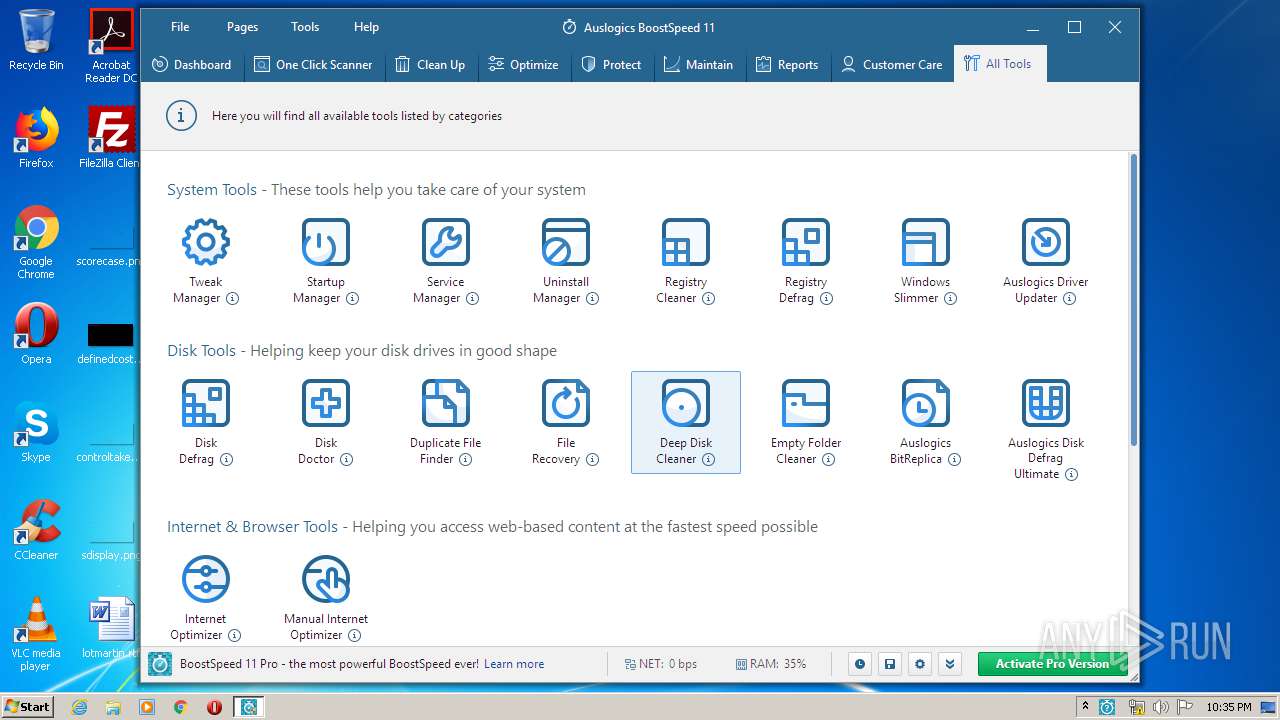This screenshot has width=1280, height=720.
Task: Open the Internet Optimizer tool
Action: [206, 598]
